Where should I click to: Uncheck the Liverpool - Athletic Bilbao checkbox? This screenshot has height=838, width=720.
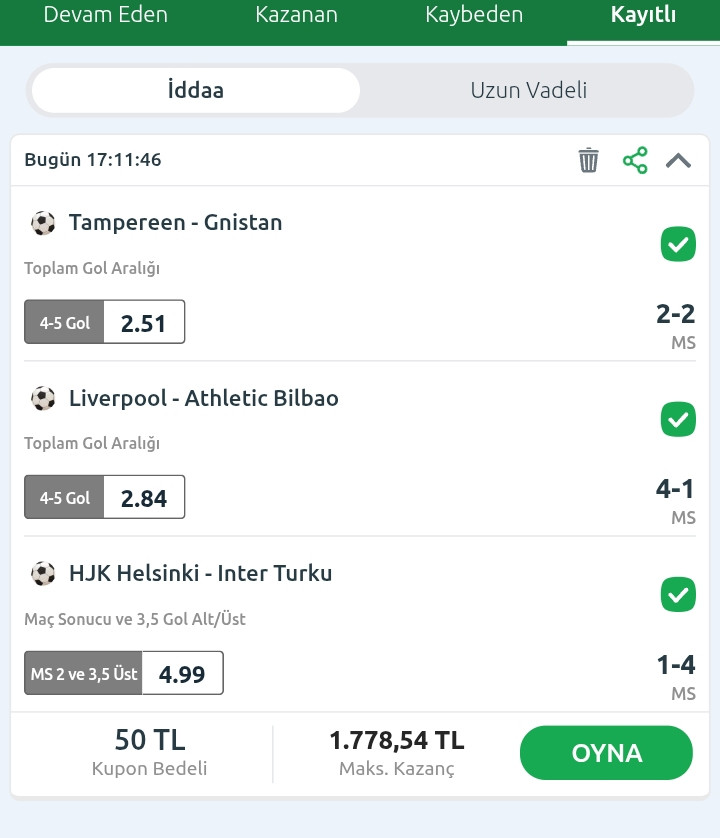(678, 420)
